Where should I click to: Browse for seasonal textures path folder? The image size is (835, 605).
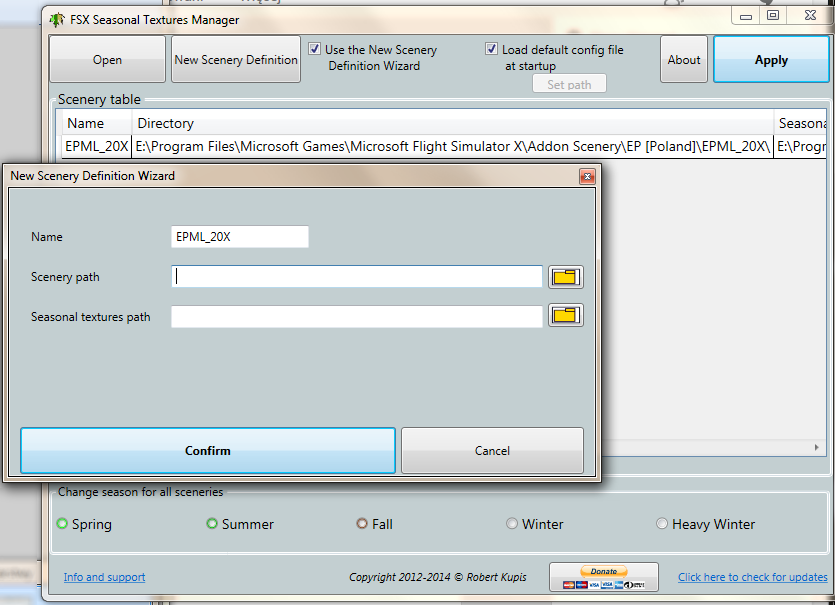pos(566,315)
